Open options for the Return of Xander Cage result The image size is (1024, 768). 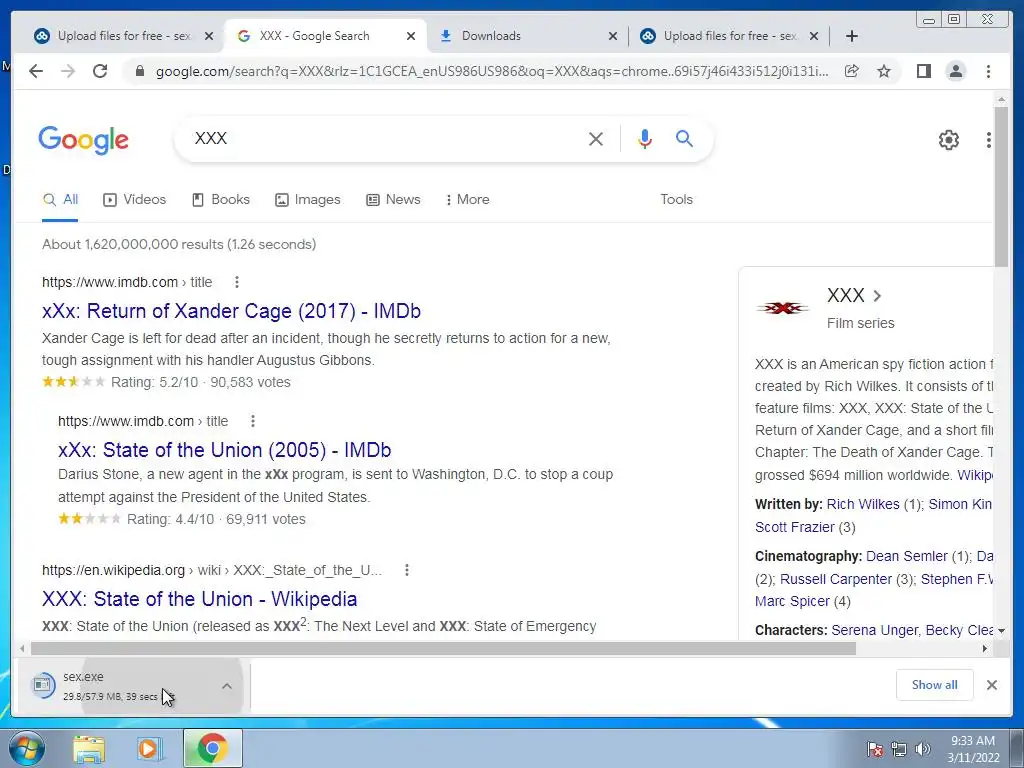(x=236, y=282)
